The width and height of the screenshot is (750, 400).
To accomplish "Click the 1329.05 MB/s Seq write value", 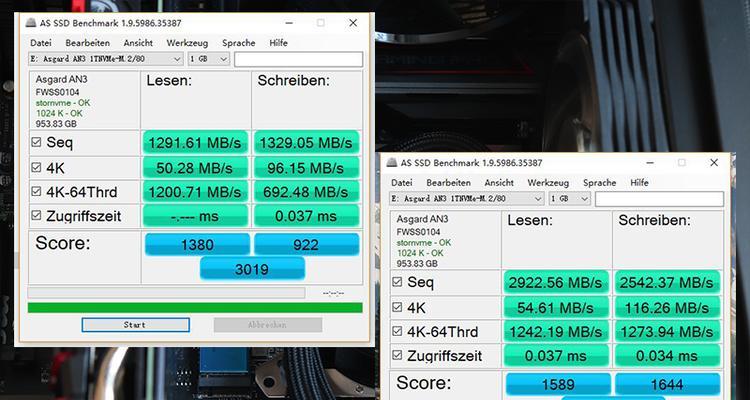I will click(306, 142).
